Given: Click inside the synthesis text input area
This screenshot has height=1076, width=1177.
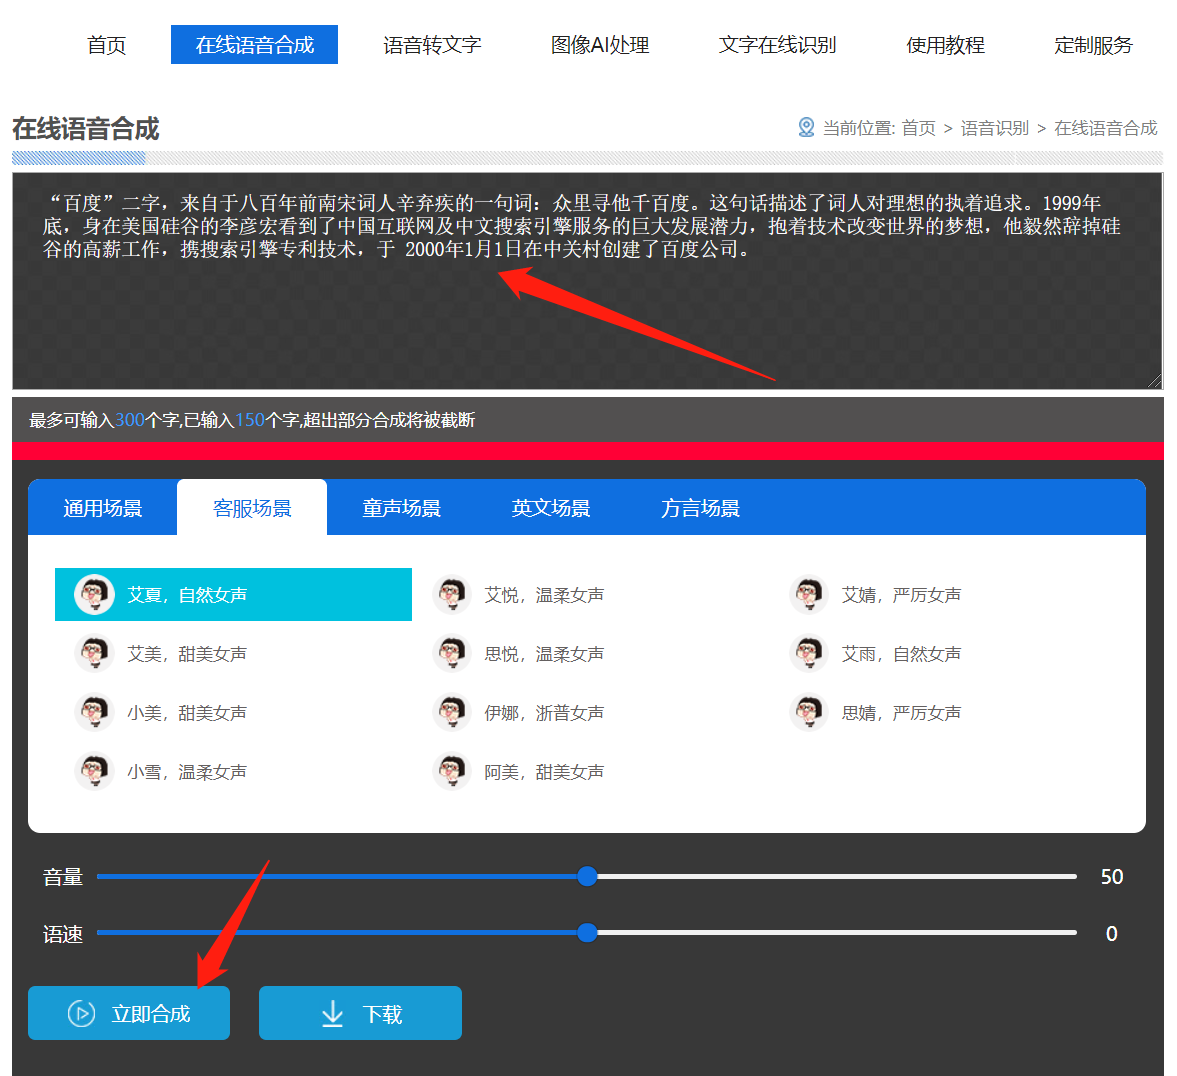Looking at the screenshot, I should tap(588, 281).
